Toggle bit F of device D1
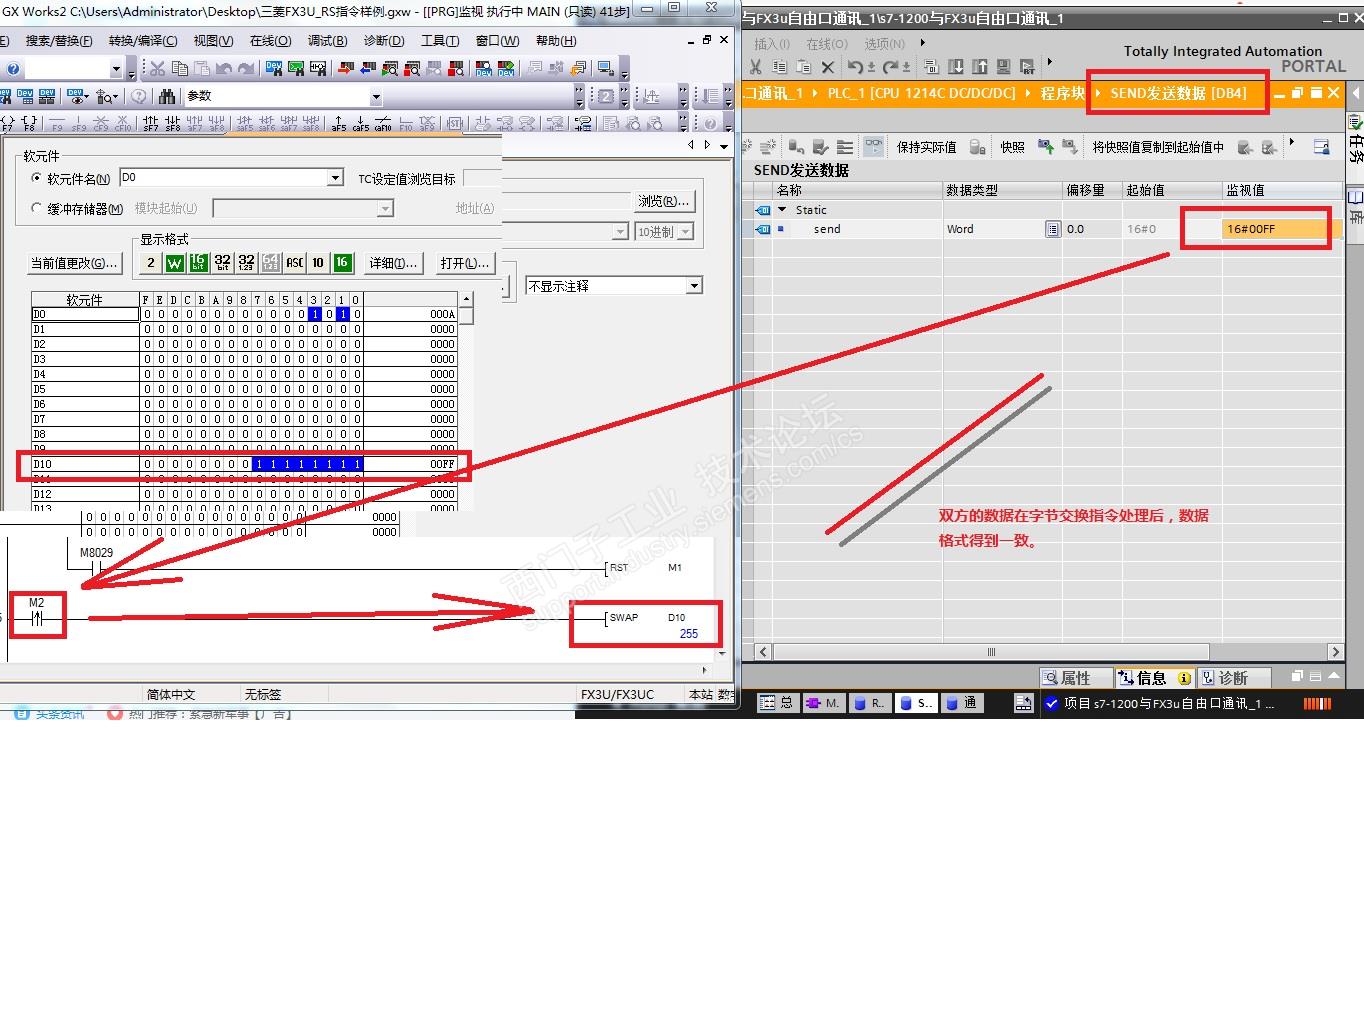The height and width of the screenshot is (1024, 1364). click(x=147, y=329)
